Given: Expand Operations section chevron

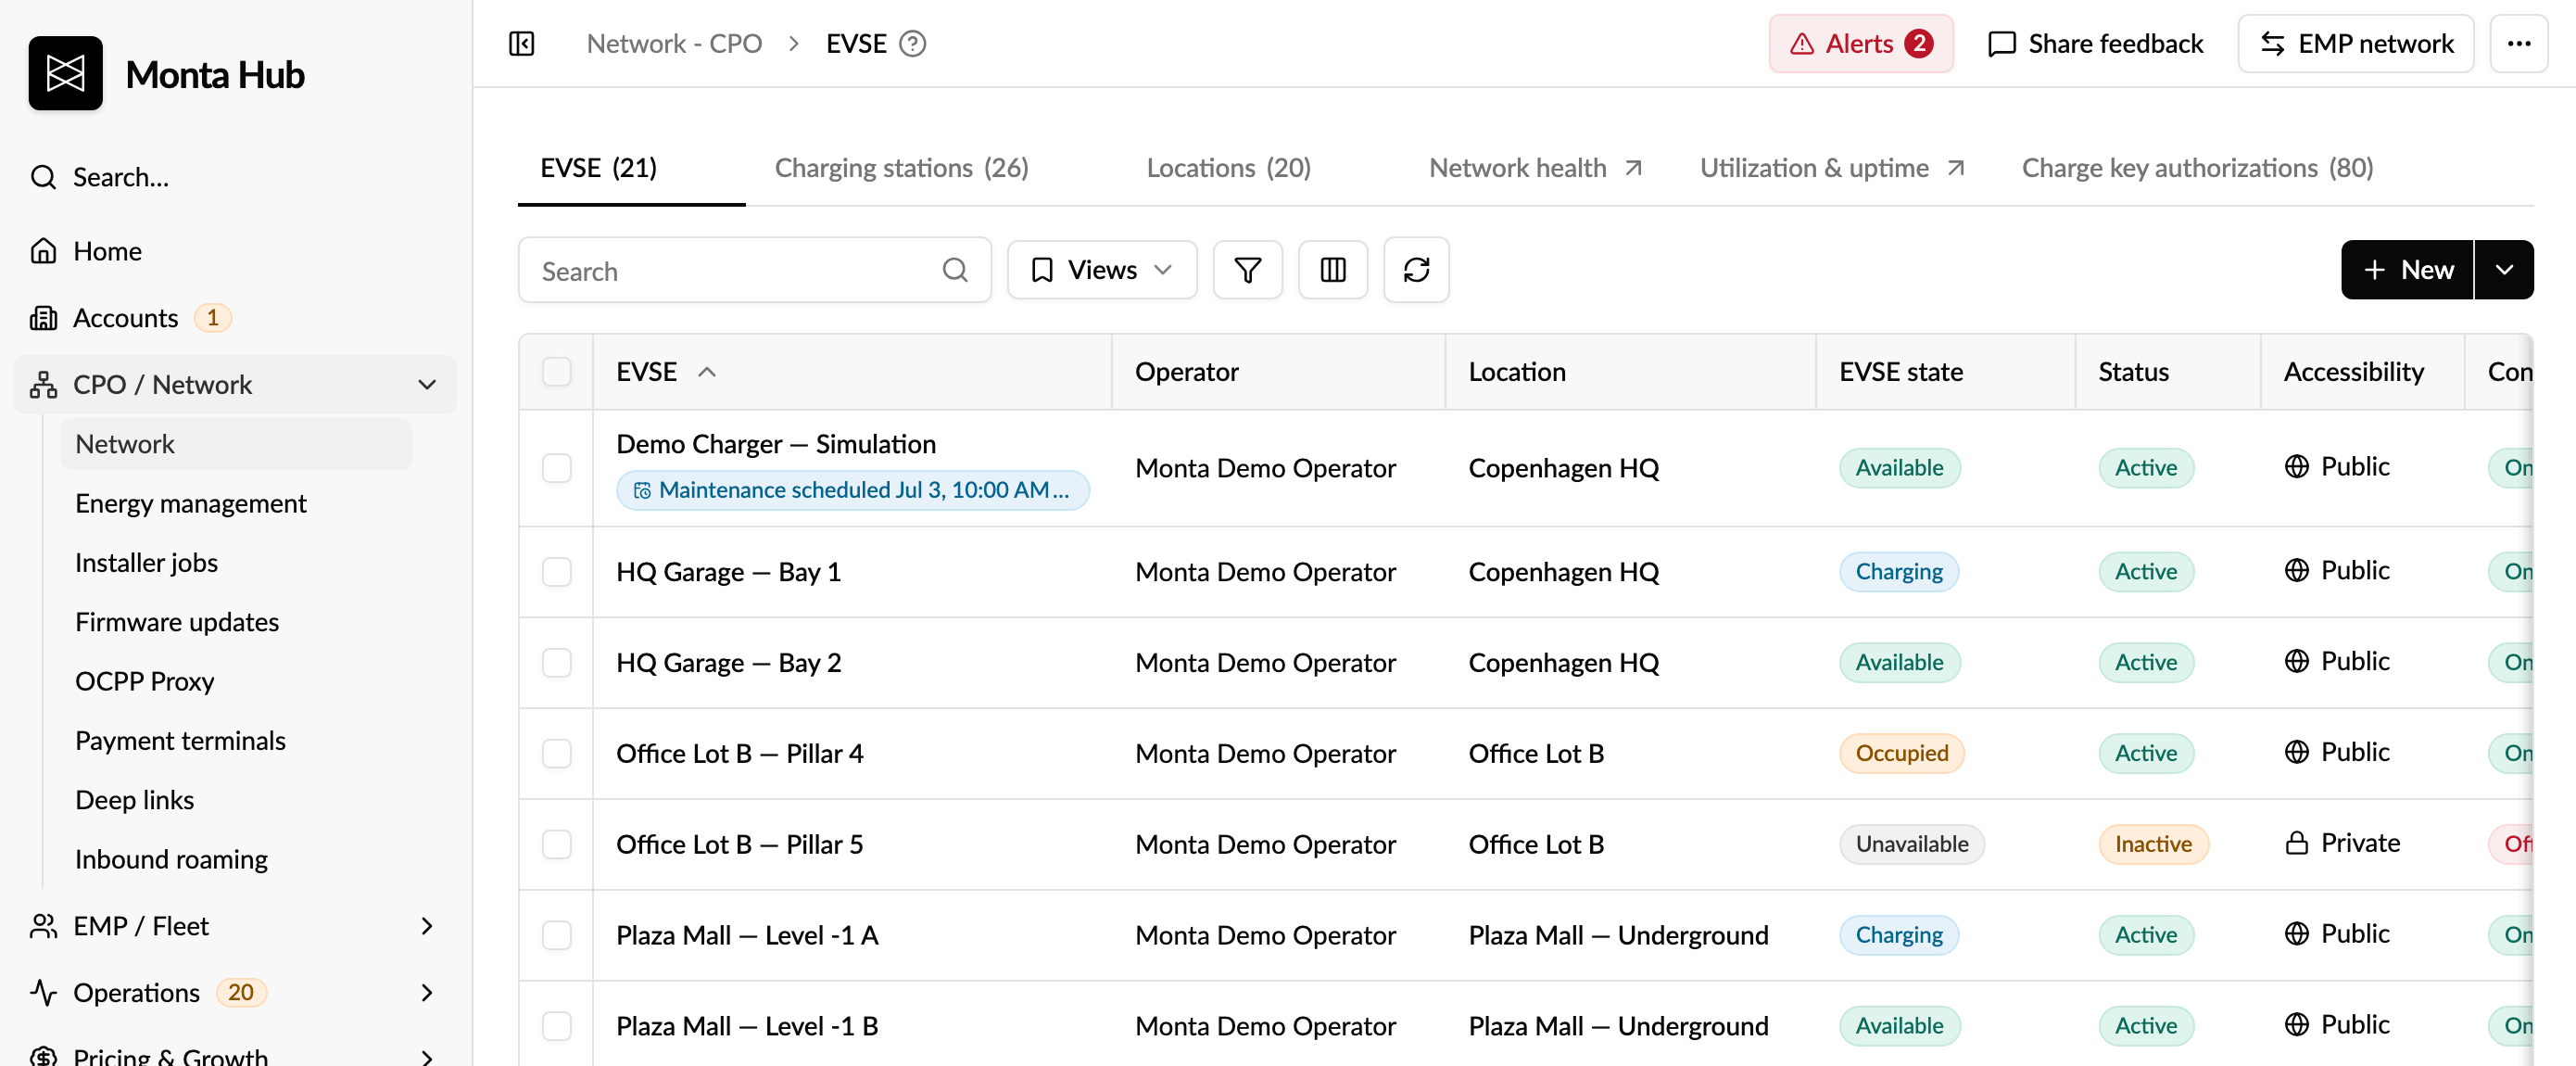Looking at the screenshot, I should pos(427,993).
